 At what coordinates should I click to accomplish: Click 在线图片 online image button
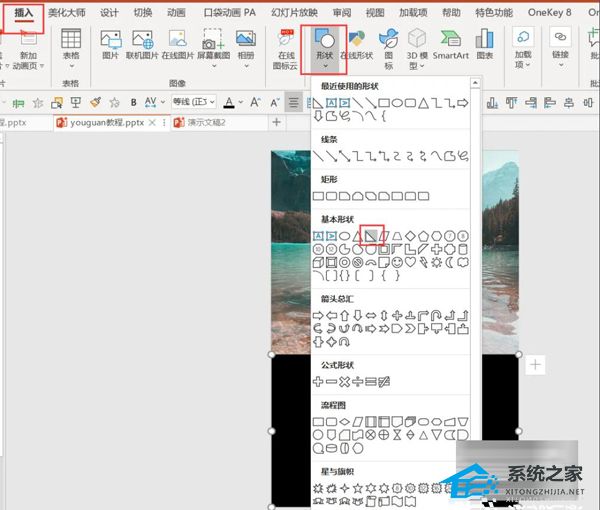[178, 45]
